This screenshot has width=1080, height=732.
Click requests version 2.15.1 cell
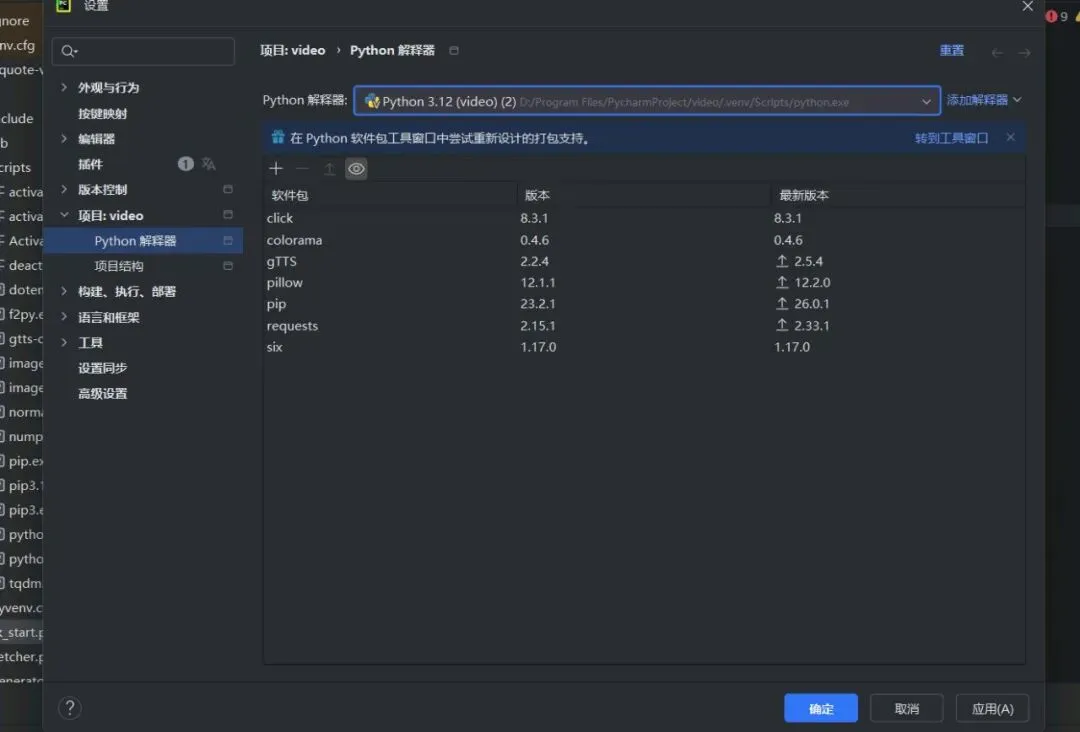click(537, 325)
